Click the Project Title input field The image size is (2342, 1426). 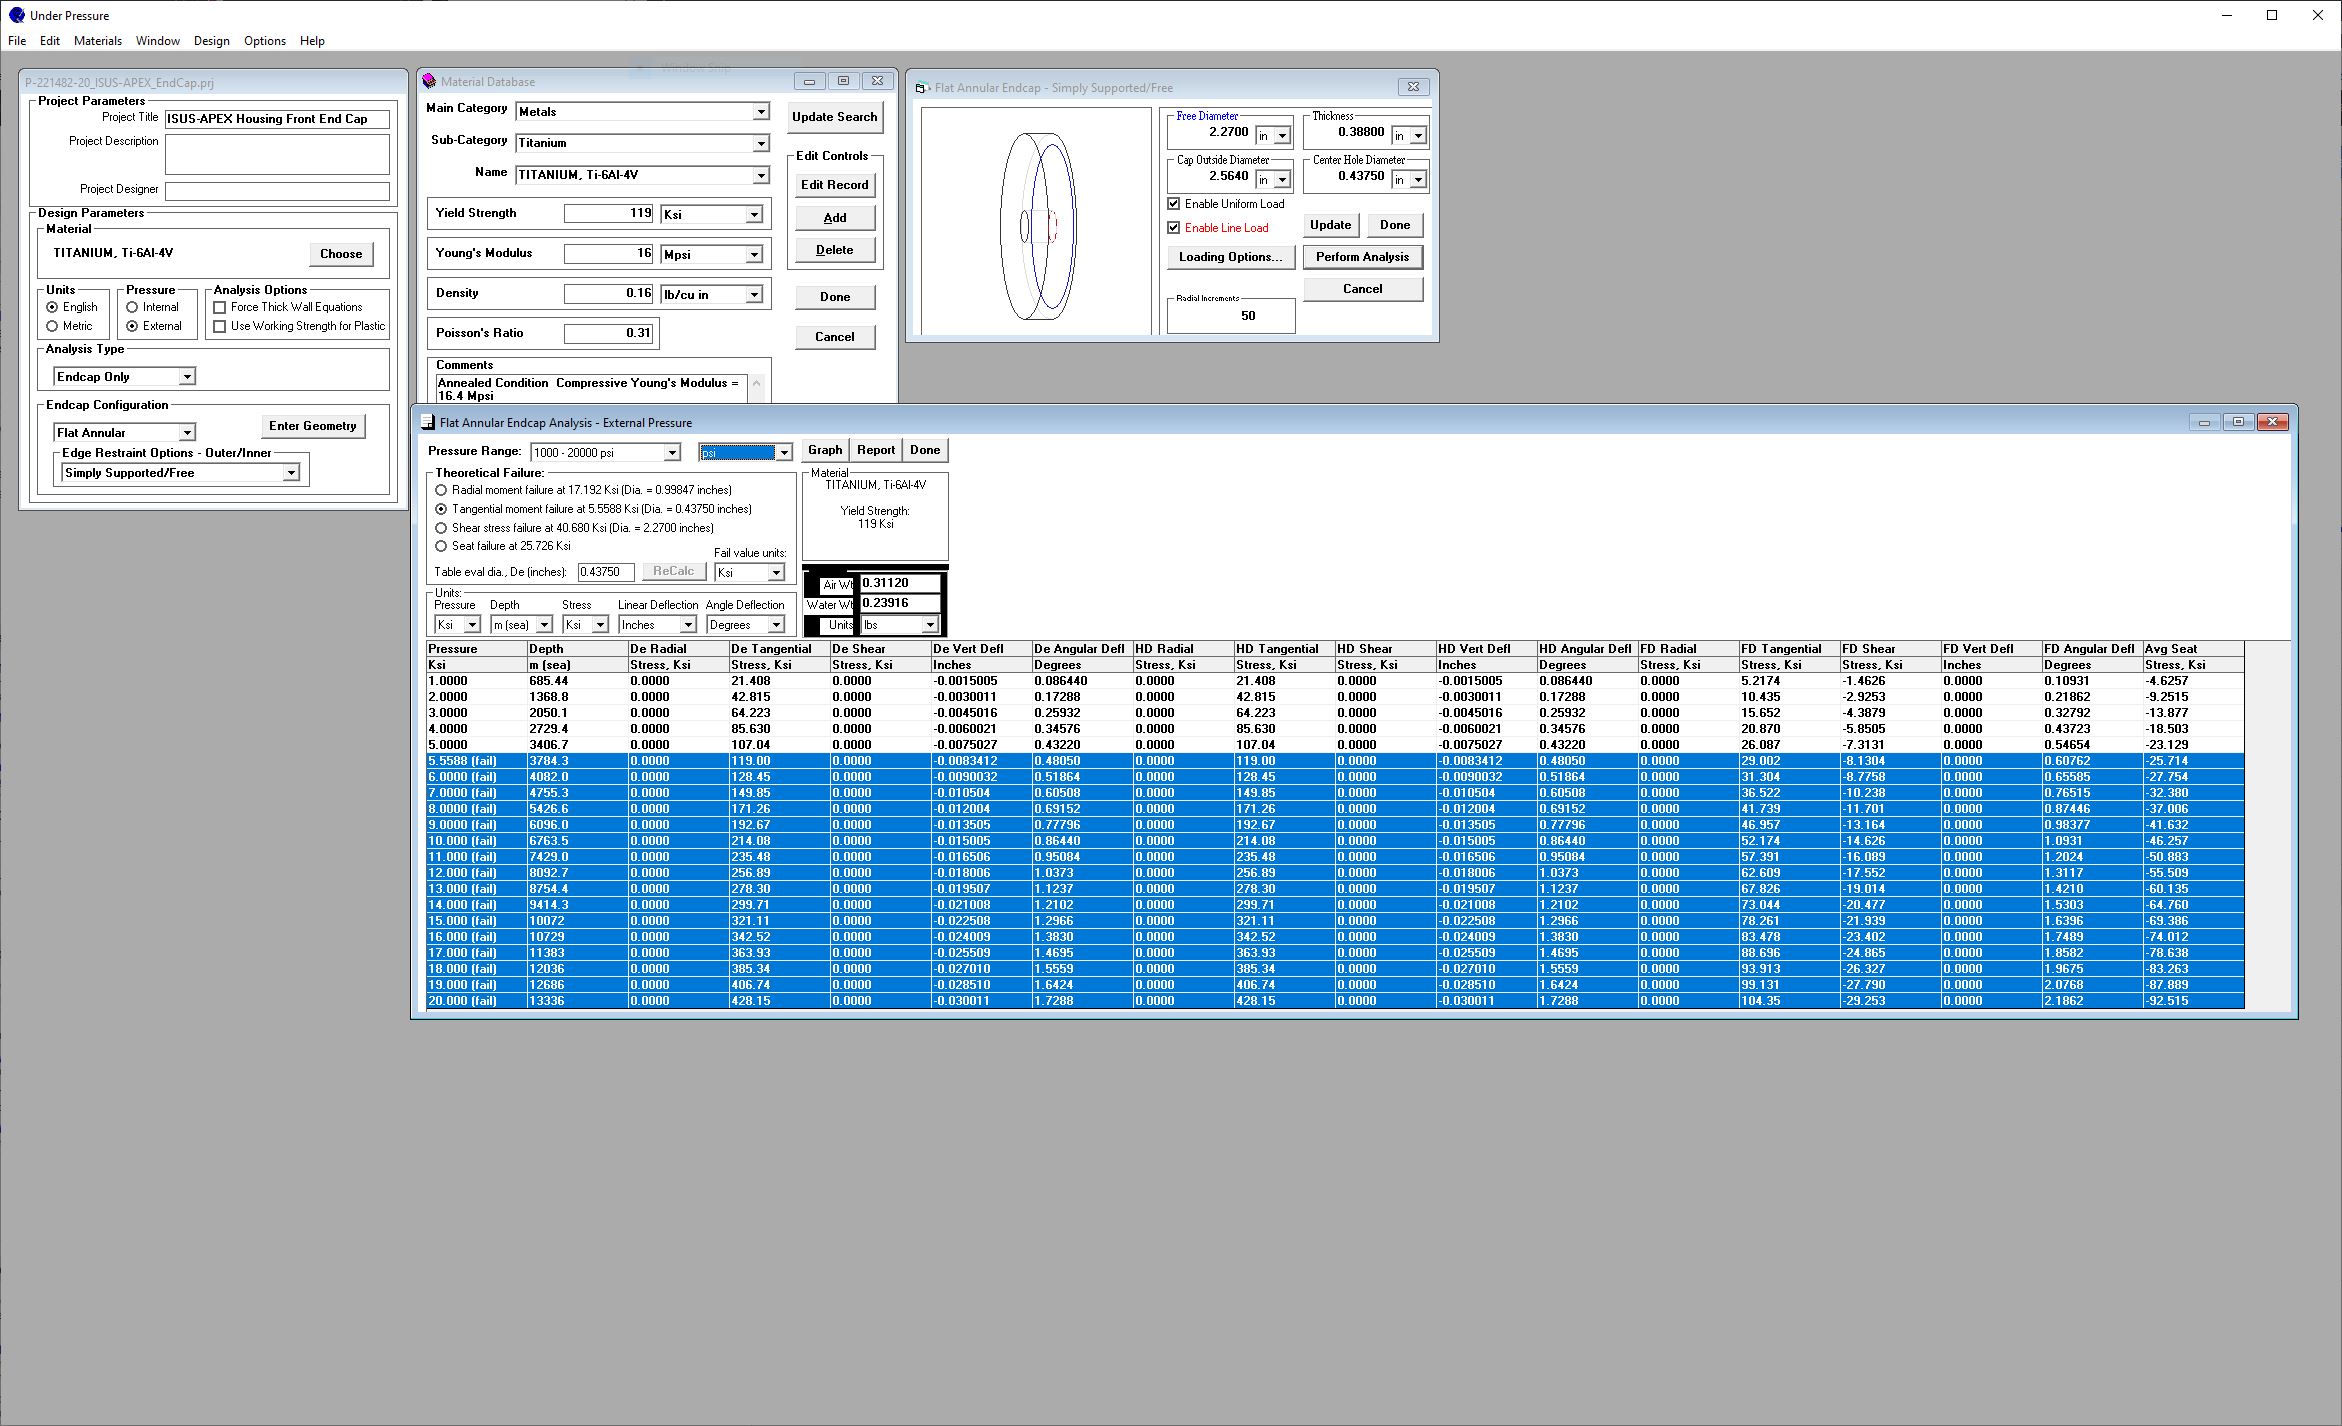coord(277,119)
